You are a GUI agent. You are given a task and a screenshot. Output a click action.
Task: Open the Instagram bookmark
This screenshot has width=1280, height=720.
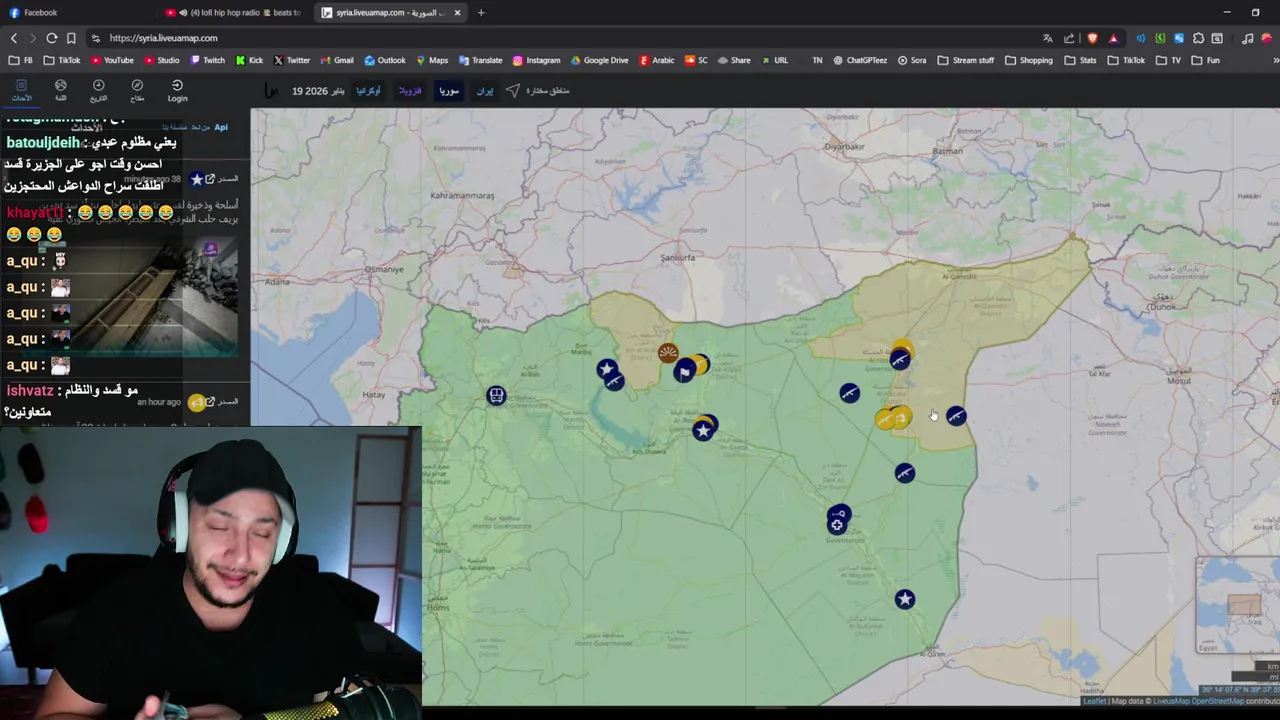tap(536, 60)
